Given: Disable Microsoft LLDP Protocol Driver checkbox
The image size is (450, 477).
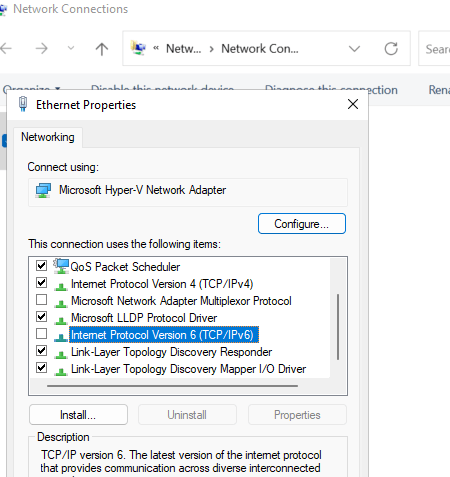Looking at the screenshot, I should (41, 317).
